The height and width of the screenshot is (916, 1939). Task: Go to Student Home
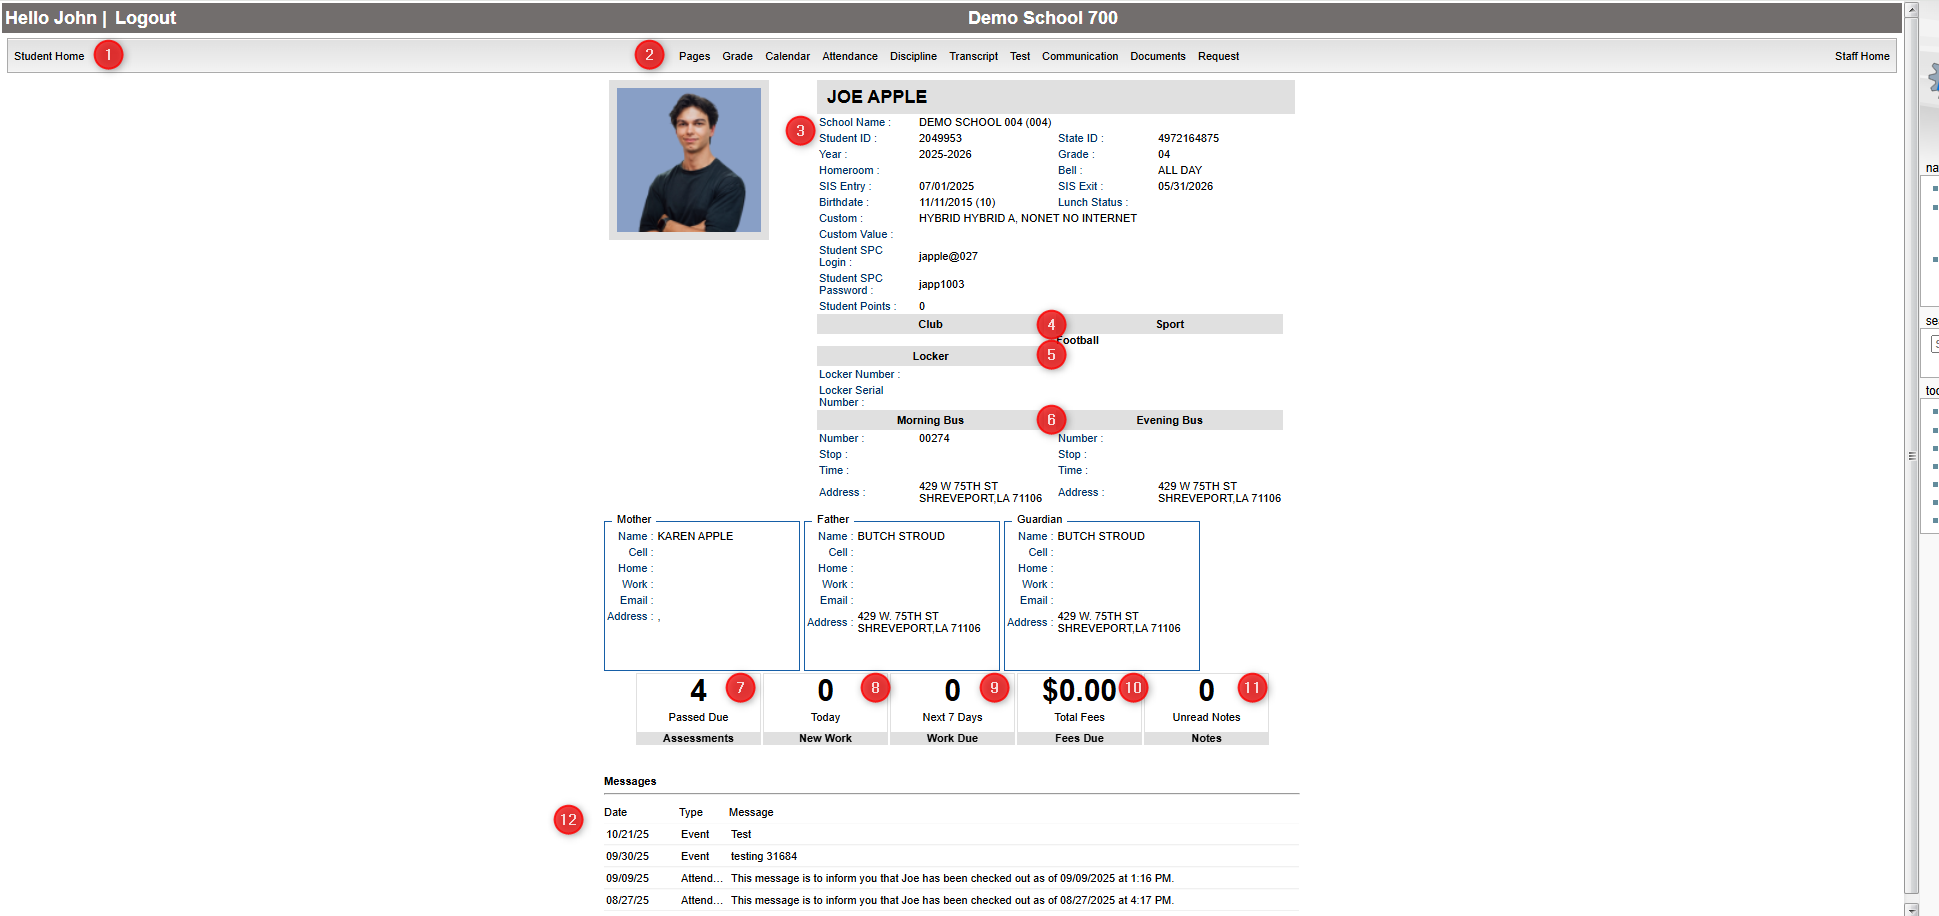point(49,56)
